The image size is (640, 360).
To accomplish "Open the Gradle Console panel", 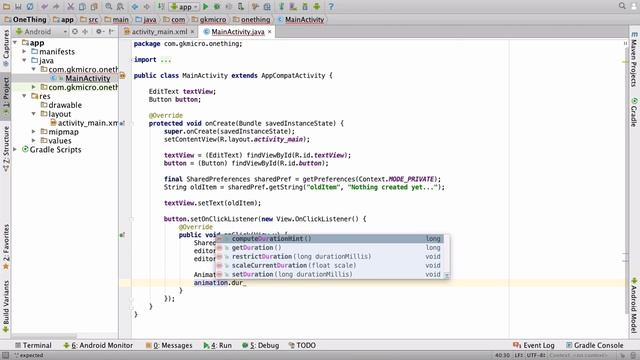I will (x=595, y=345).
